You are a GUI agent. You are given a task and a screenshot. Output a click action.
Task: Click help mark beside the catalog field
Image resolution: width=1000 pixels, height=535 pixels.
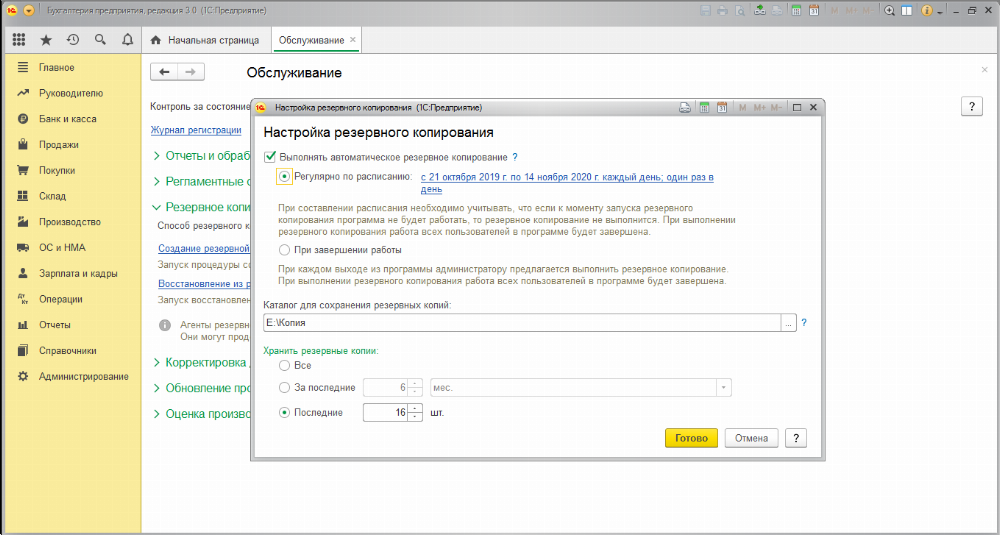804,323
